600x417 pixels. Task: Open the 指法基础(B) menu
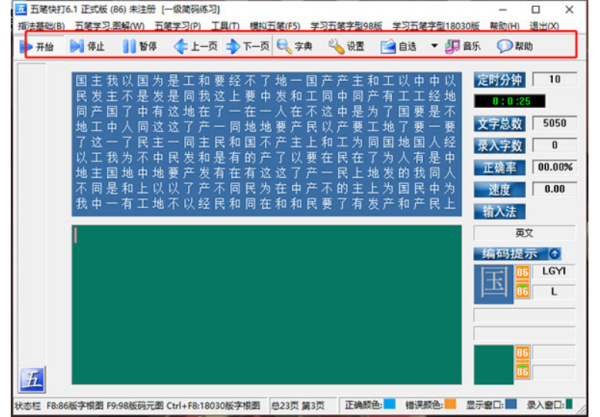pos(41,26)
